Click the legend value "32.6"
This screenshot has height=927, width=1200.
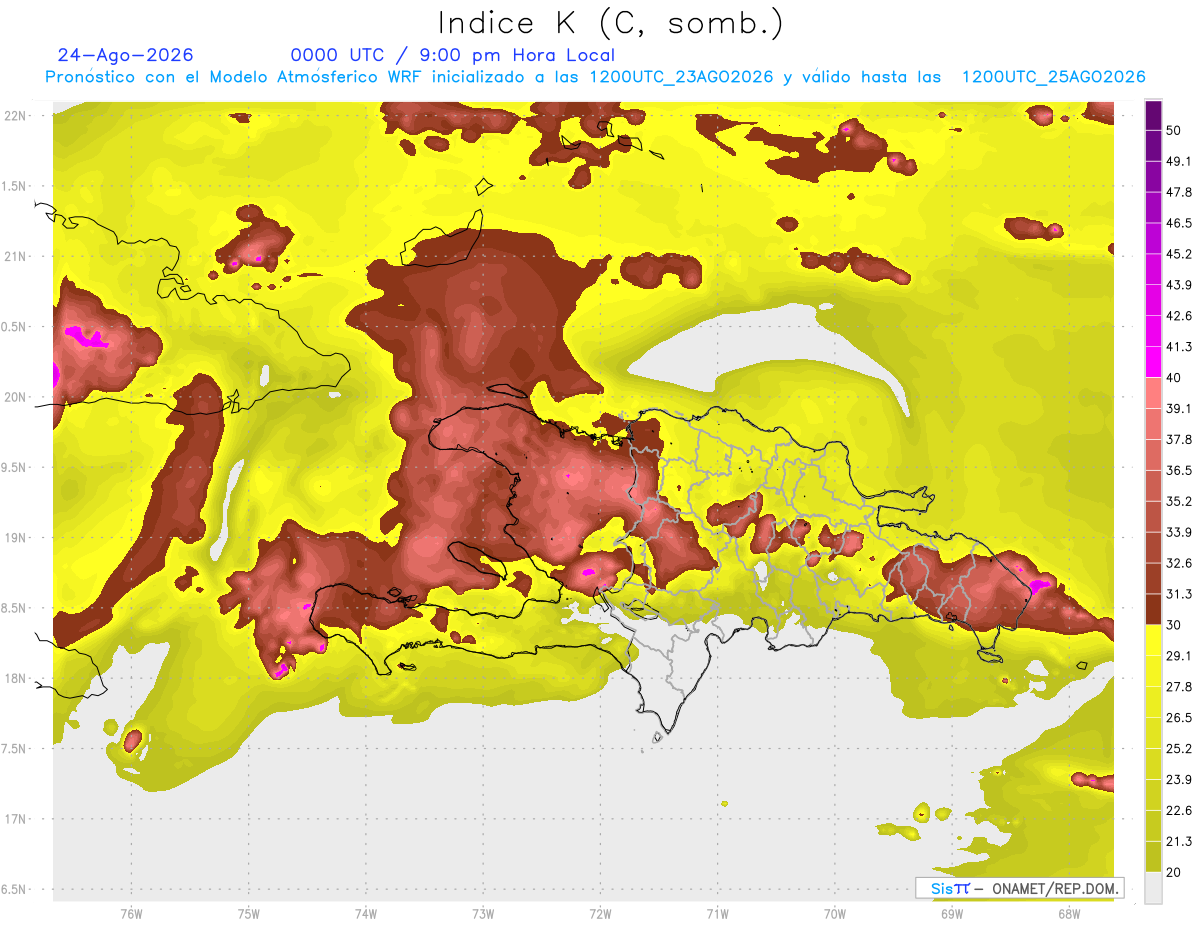tap(1180, 563)
